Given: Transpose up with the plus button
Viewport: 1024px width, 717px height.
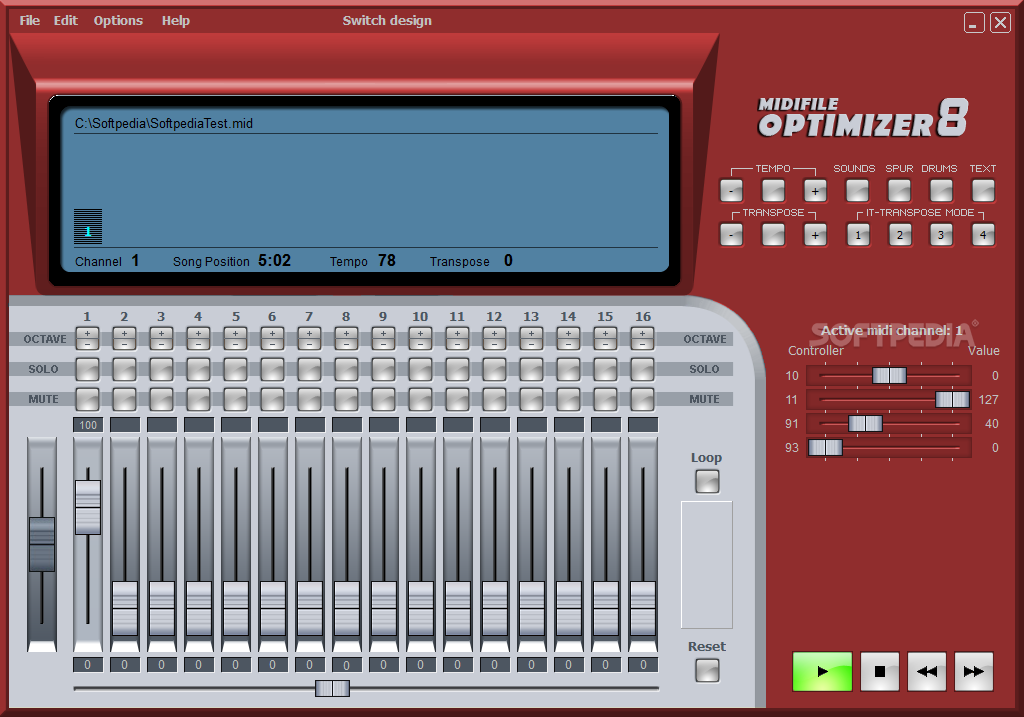Looking at the screenshot, I should [815, 235].
